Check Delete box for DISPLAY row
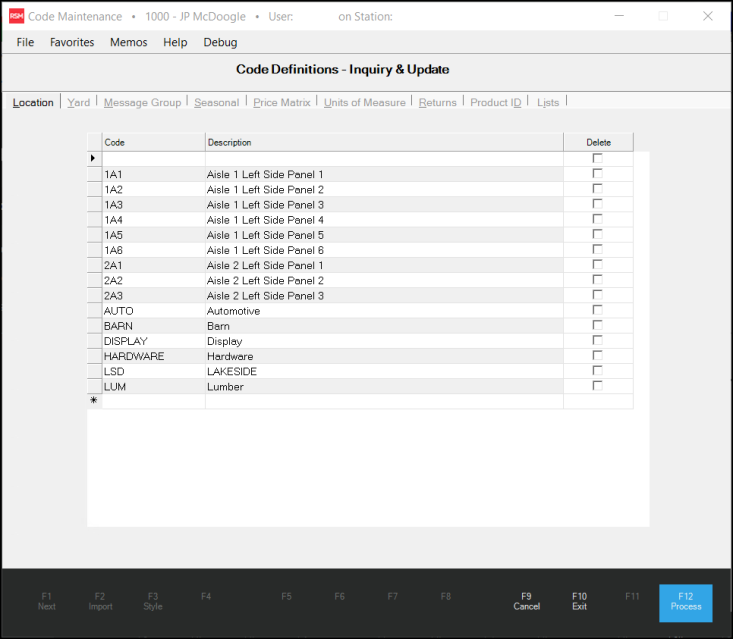The height and width of the screenshot is (639, 733). [597, 340]
